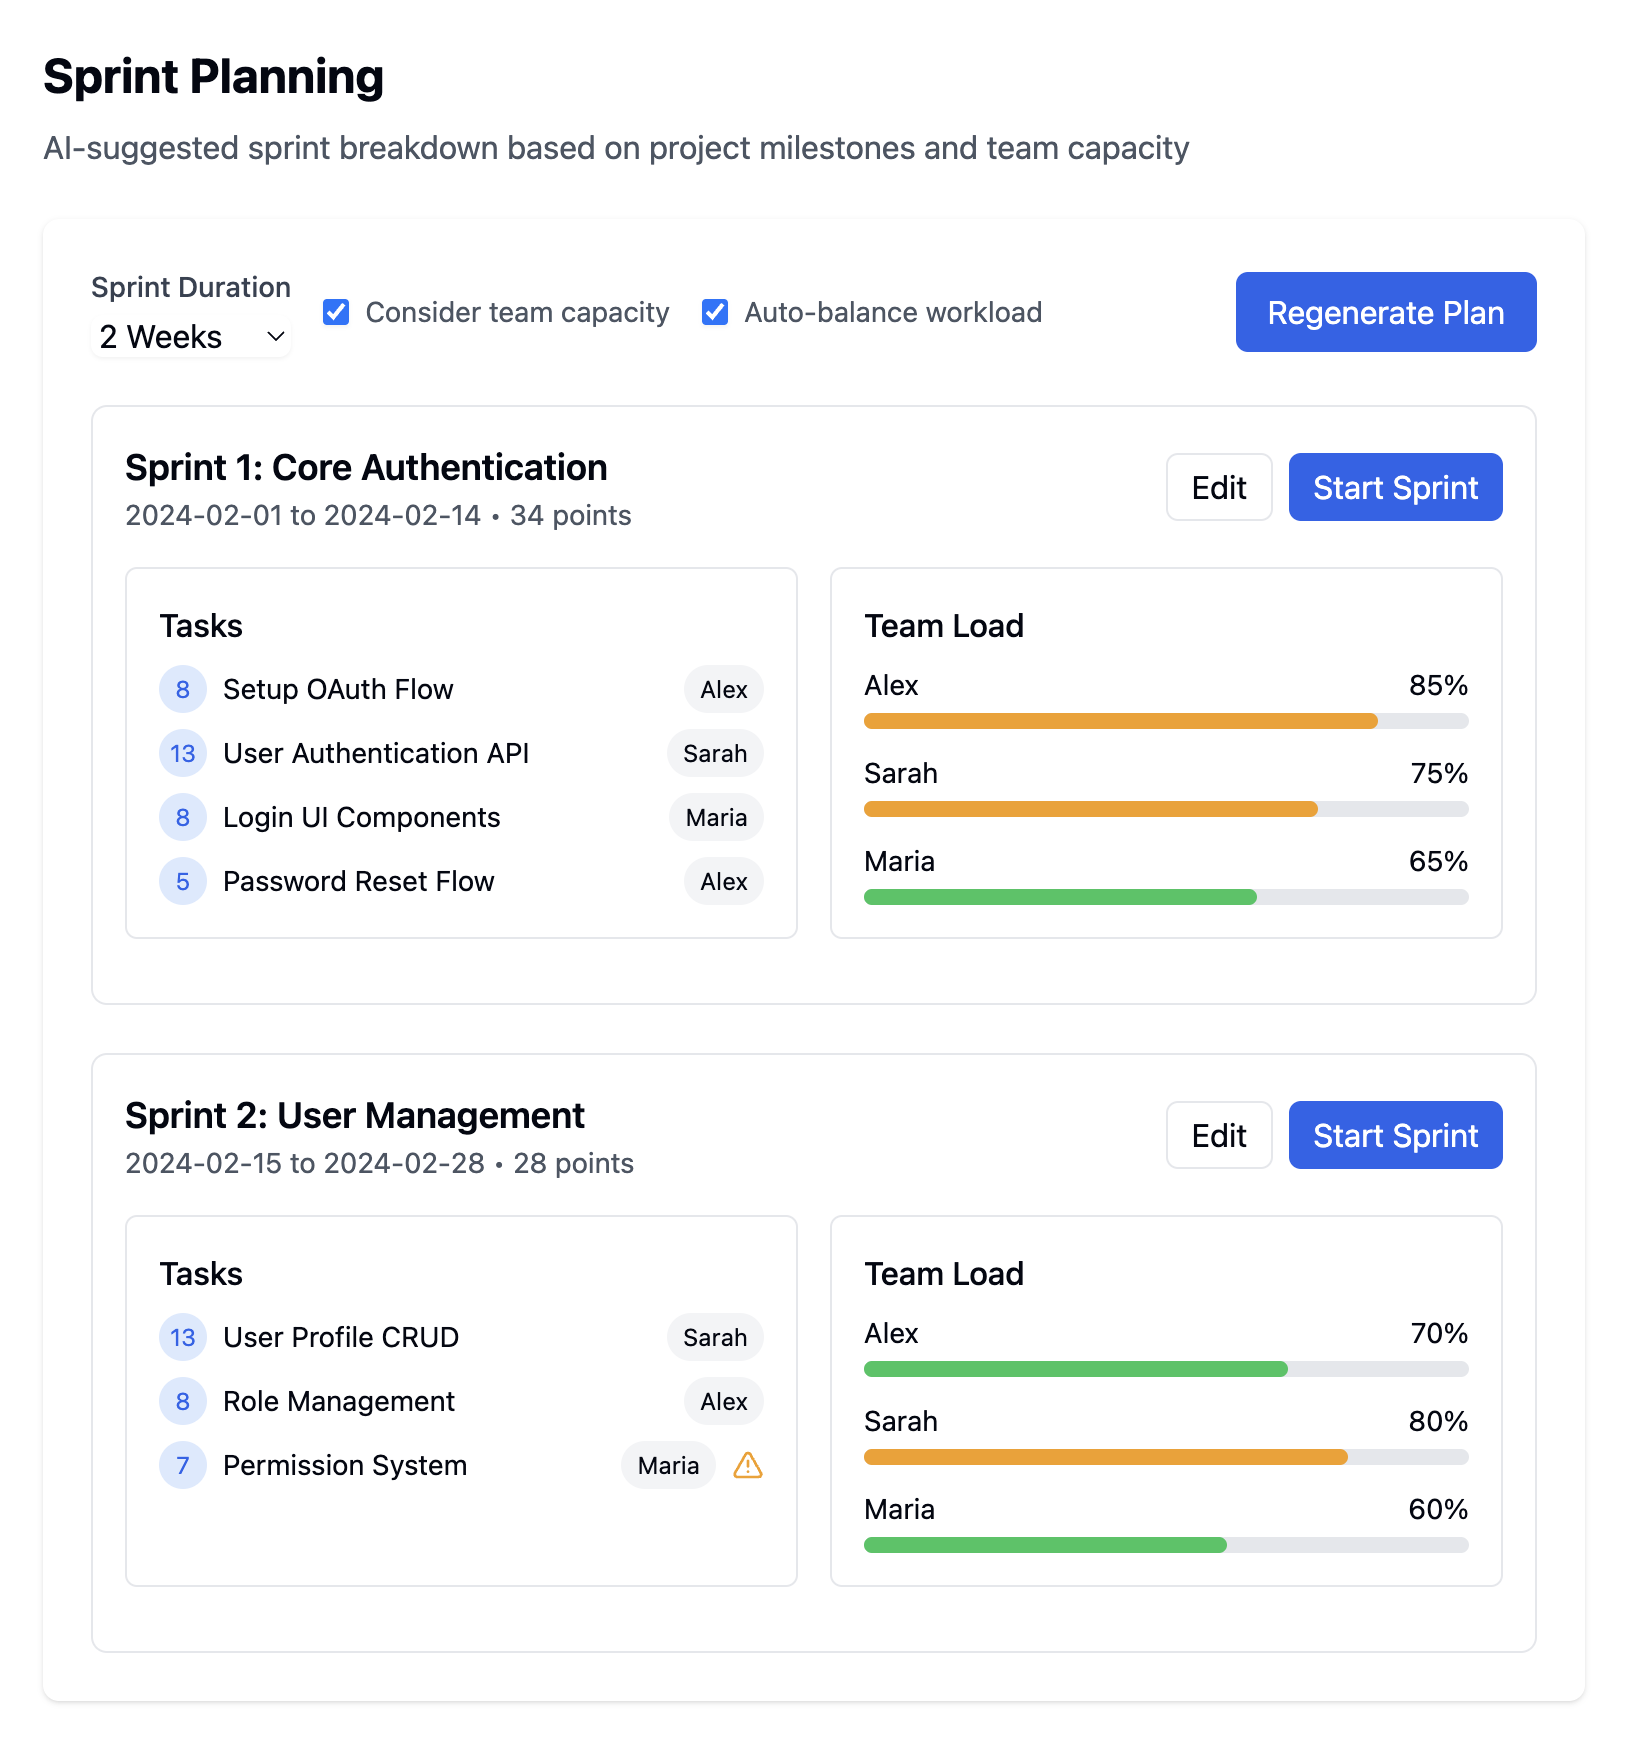Click Alex assignee tag on Setup OAuth Flow

[723, 689]
